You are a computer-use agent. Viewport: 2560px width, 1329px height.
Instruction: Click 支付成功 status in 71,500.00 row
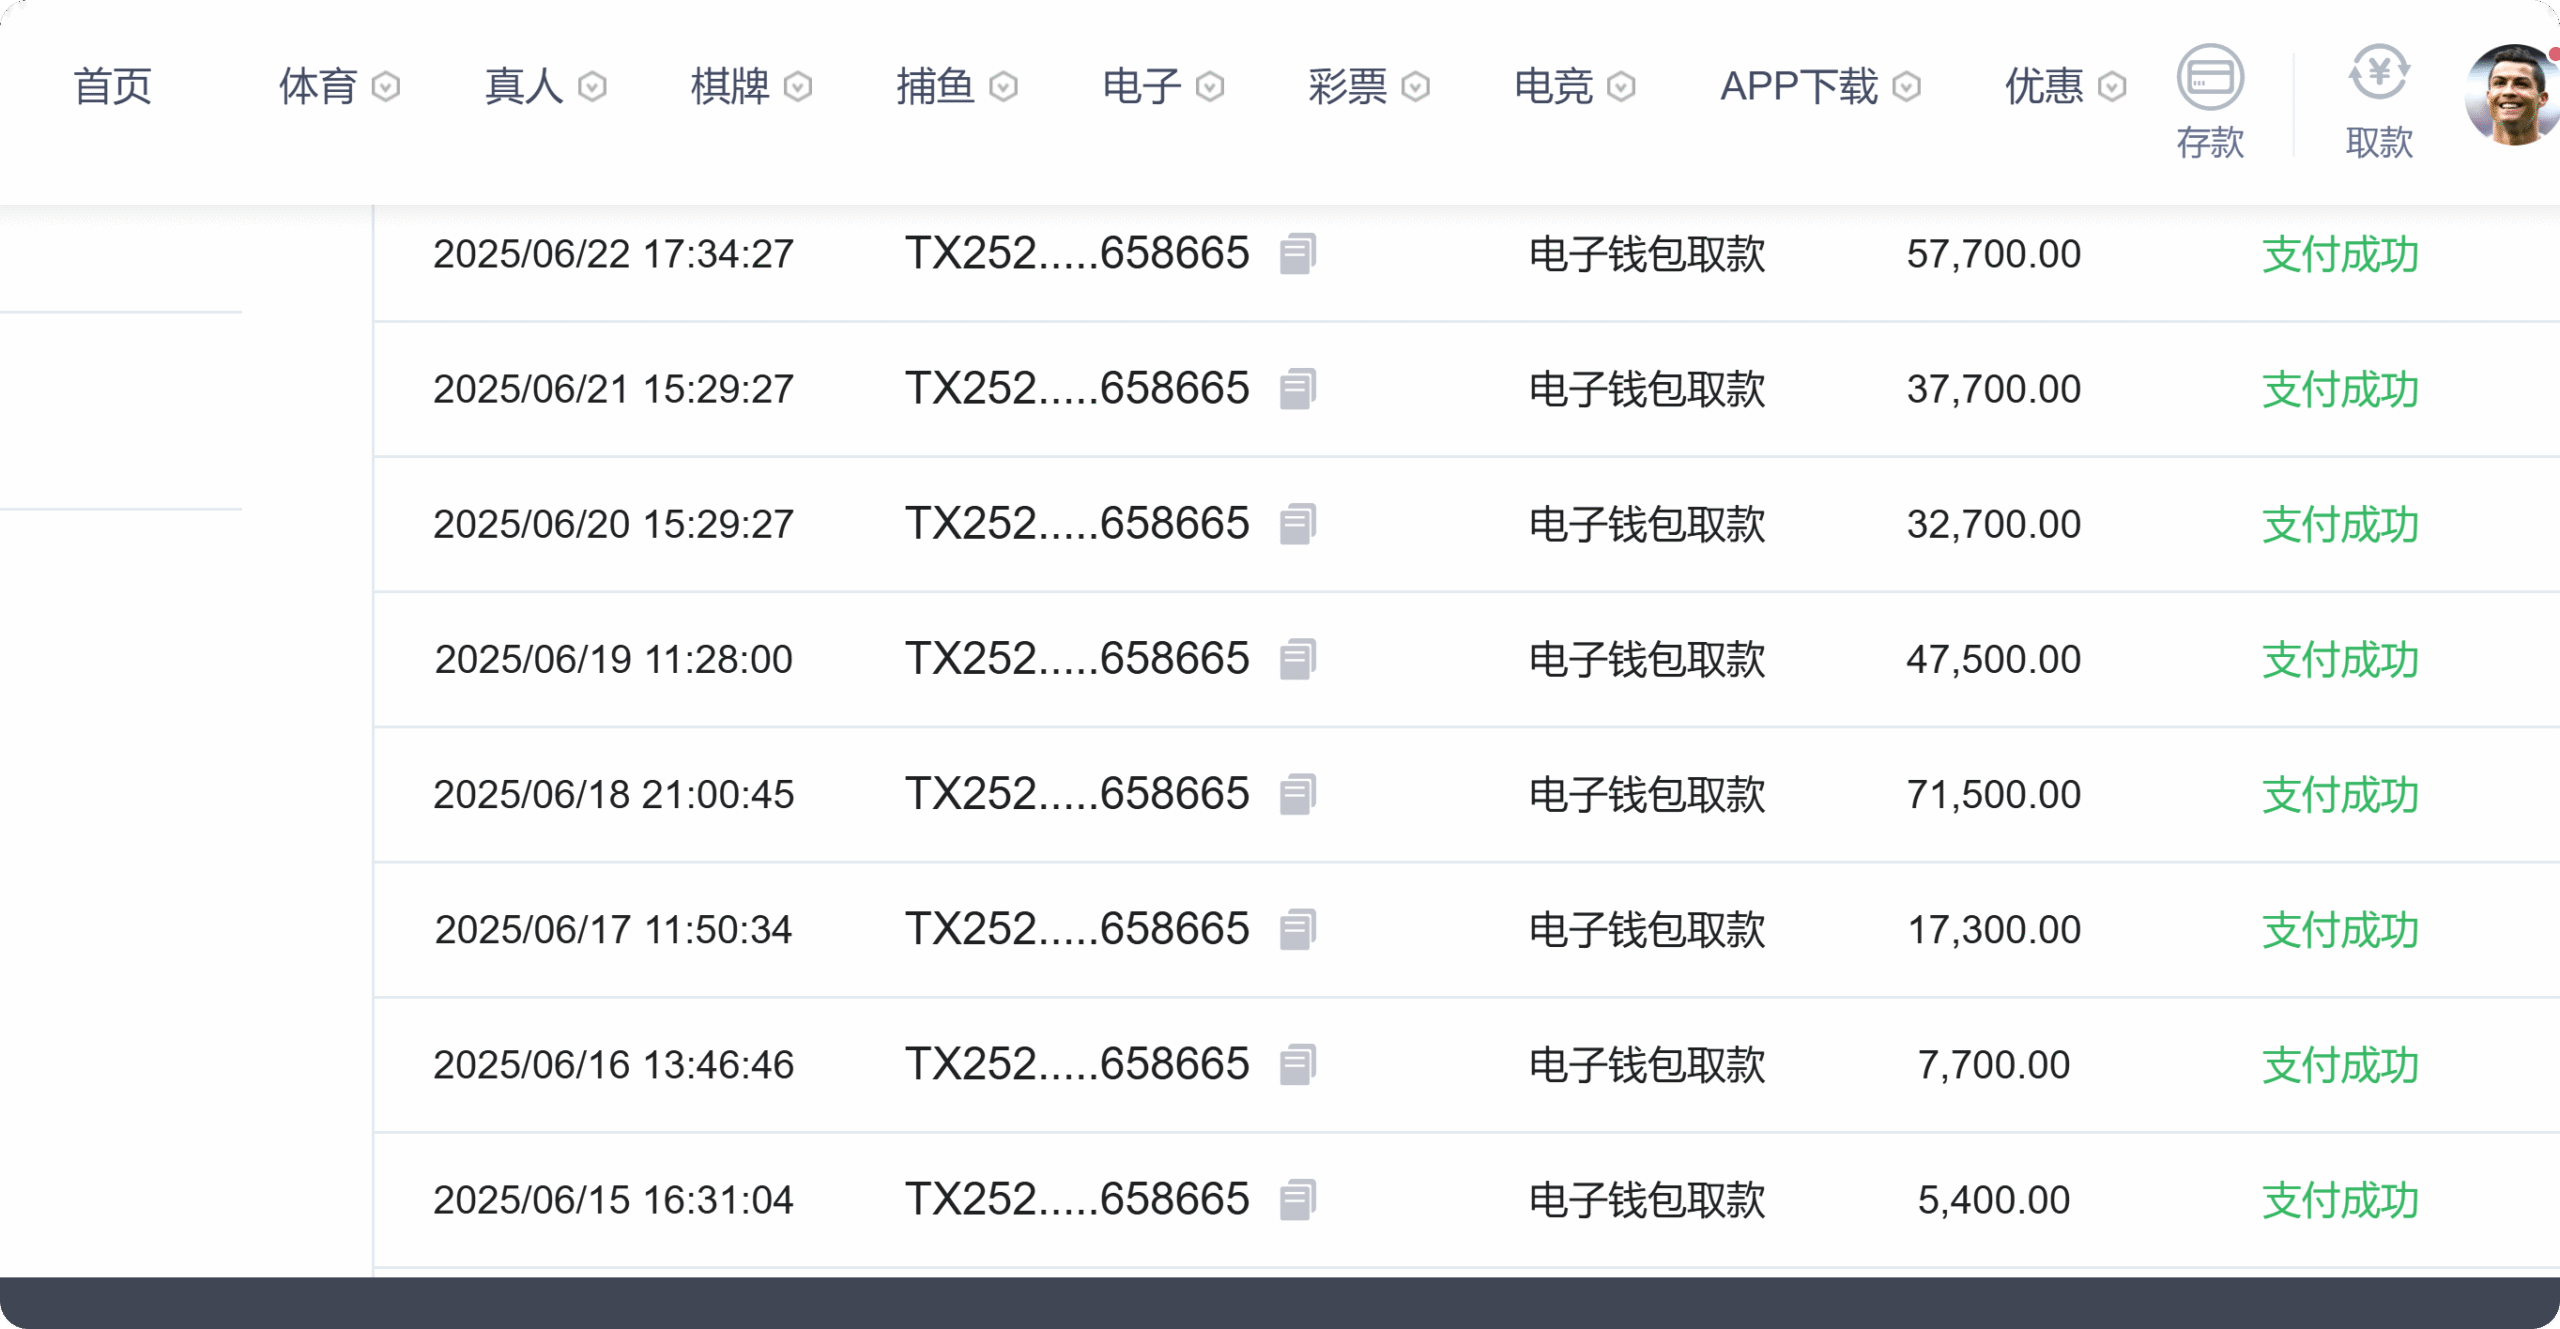pyautogui.click(x=2340, y=794)
